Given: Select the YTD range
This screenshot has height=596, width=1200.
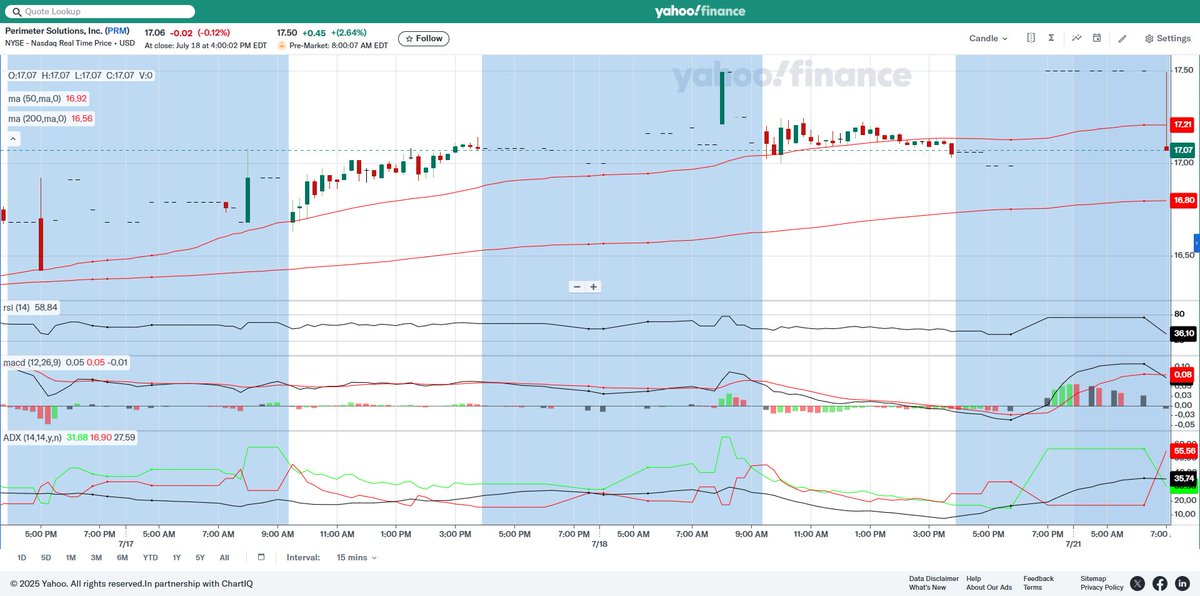Looking at the screenshot, I should click(x=150, y=557).
